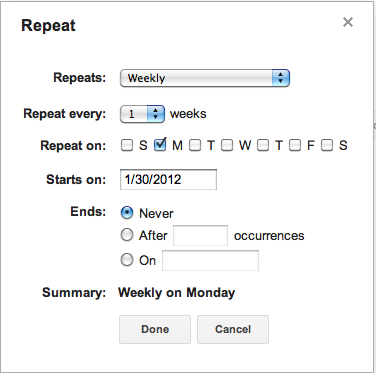Check the Tuesday checkbox
376x373 pixels.
[x=195, y=145]
